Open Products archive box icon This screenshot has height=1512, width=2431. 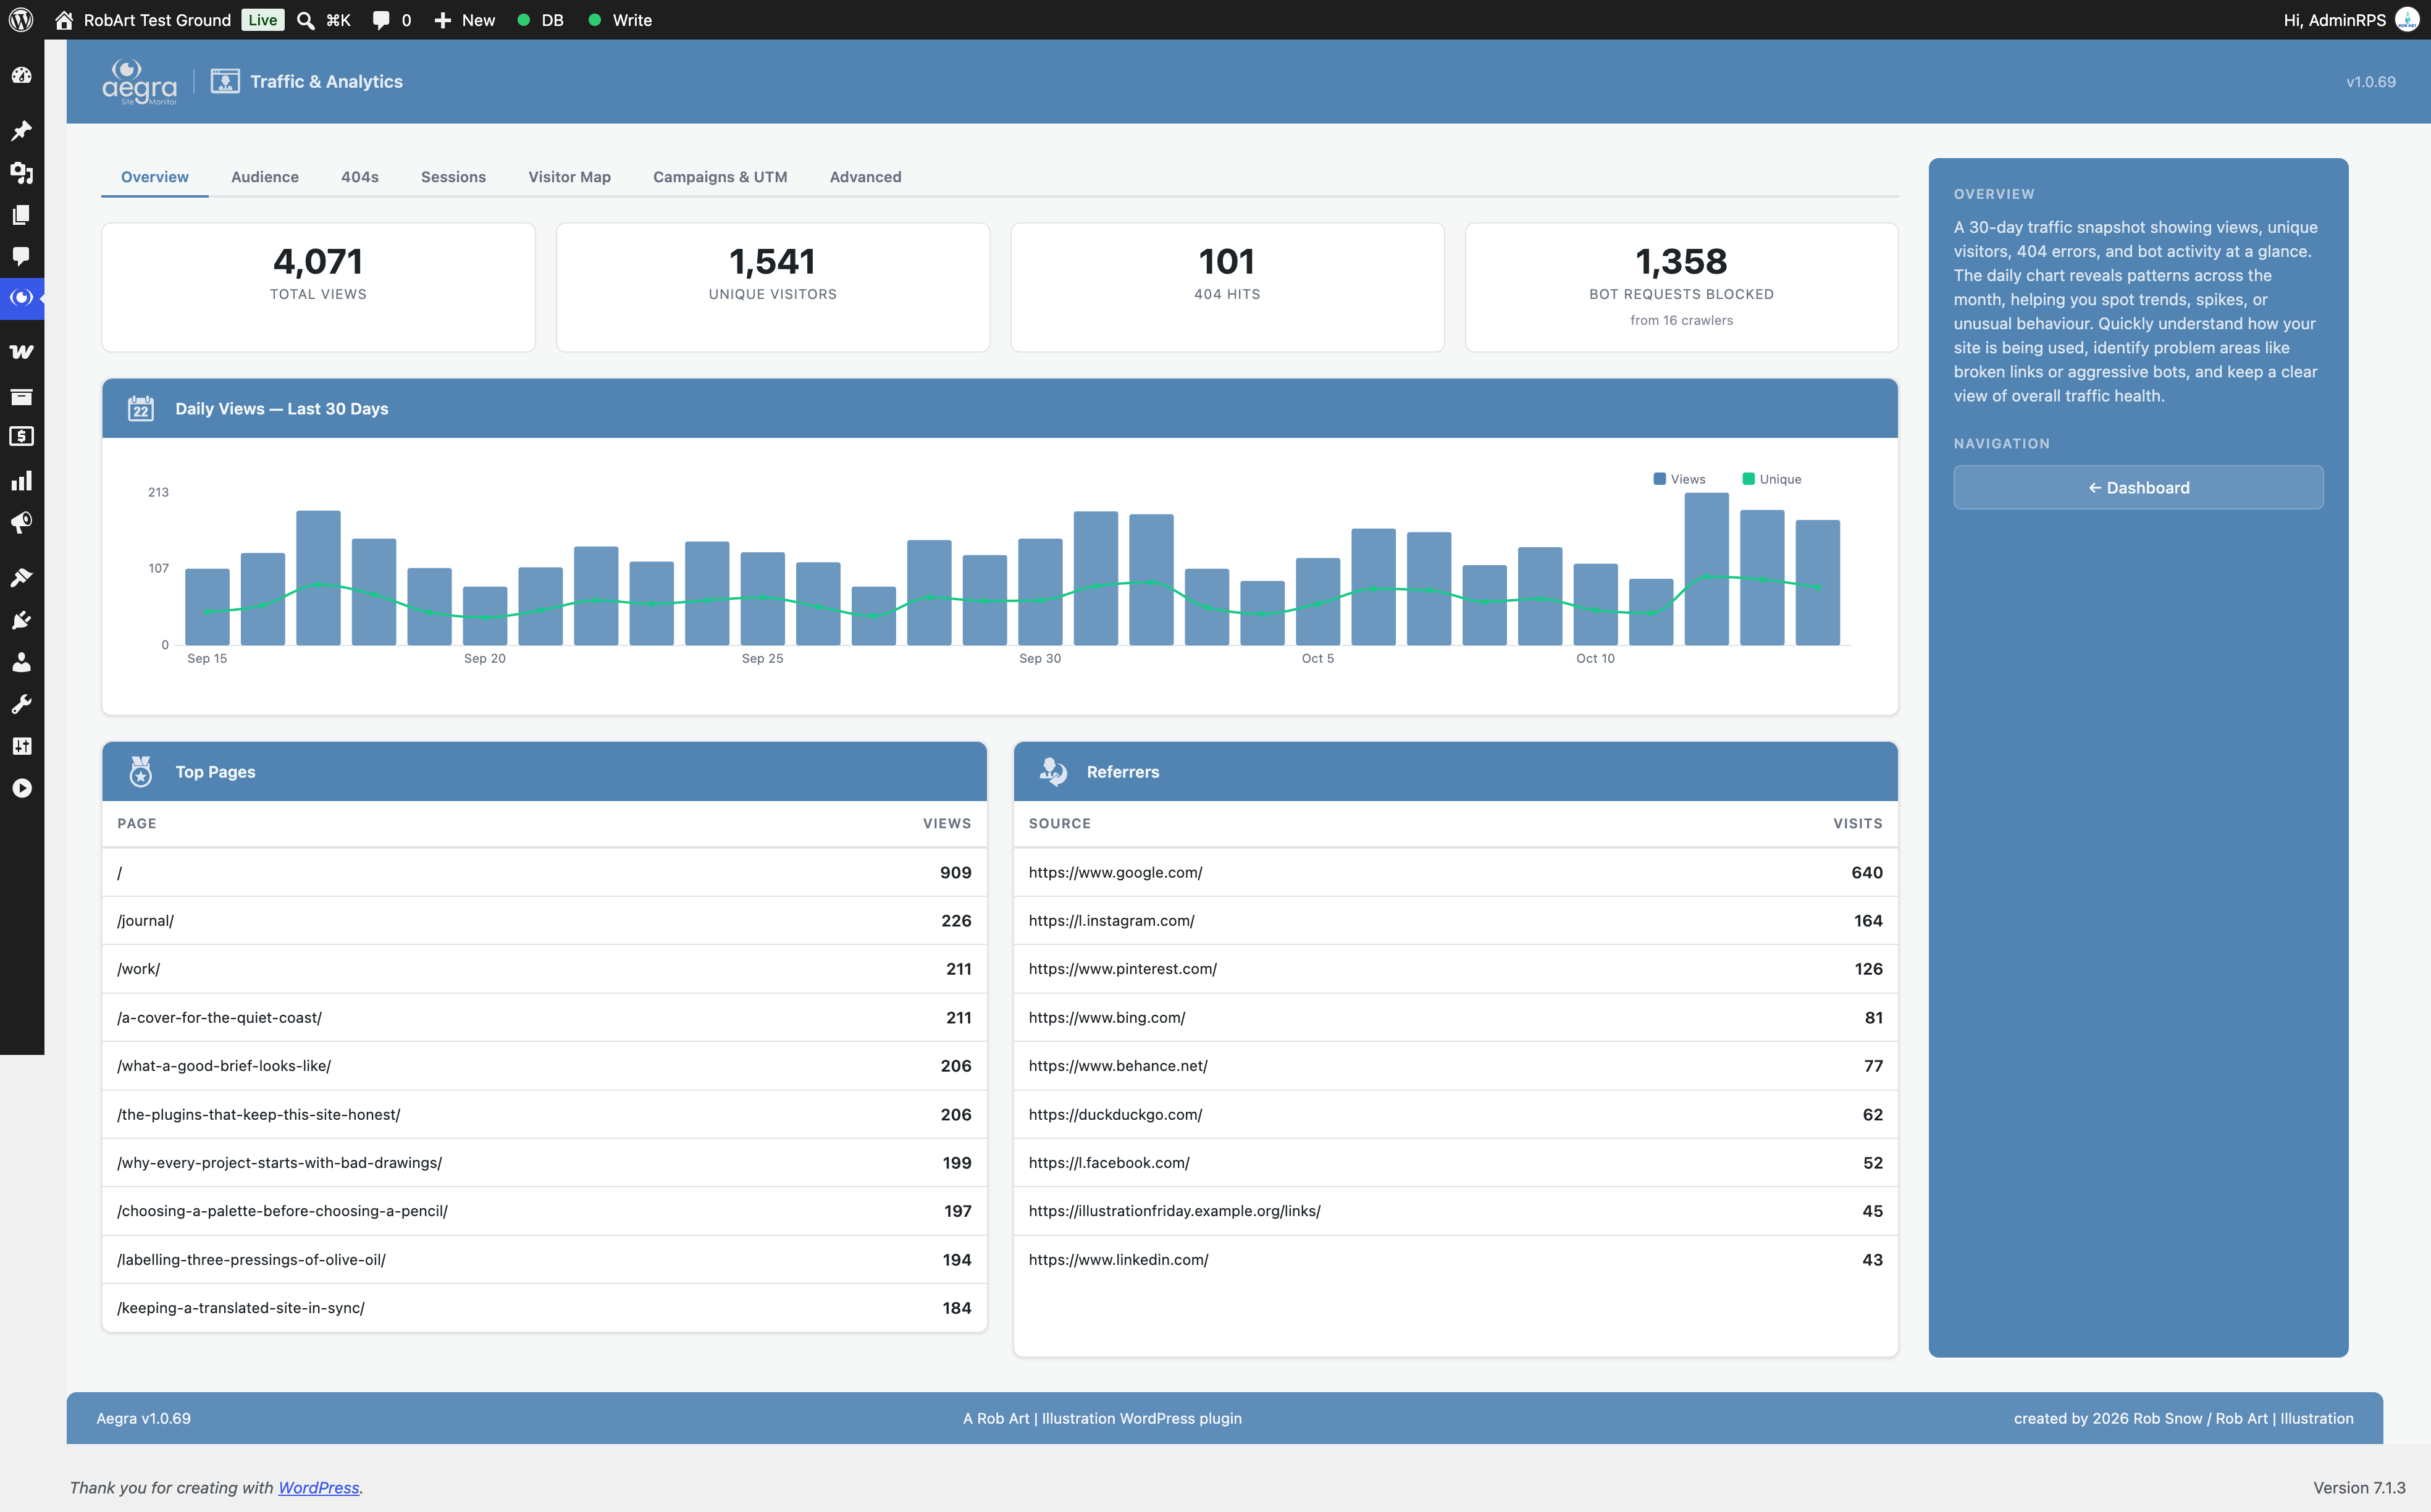coord(22,397)
